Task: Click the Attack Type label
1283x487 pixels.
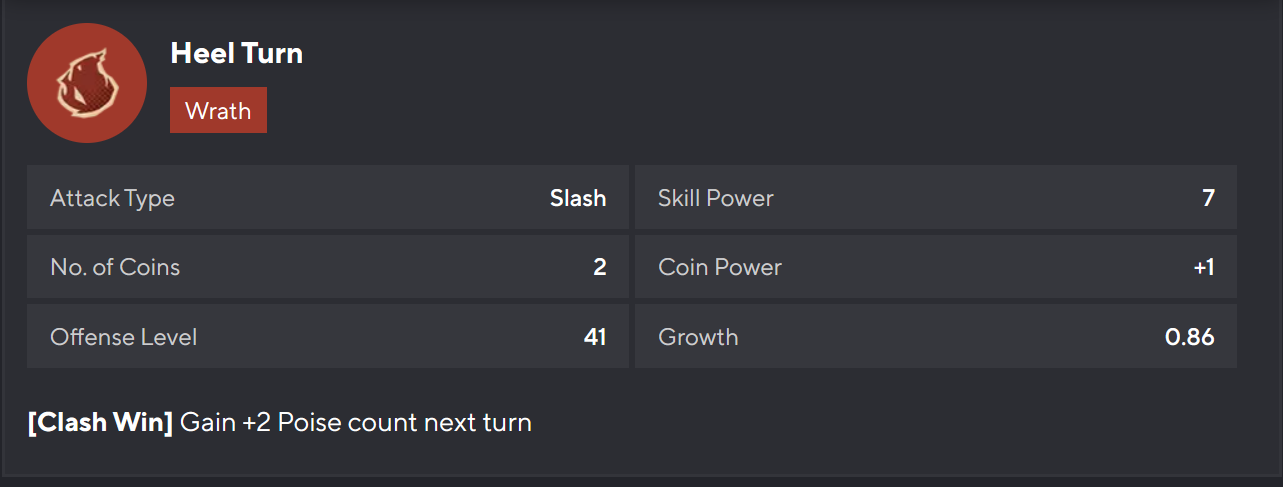Action: (112, 198)
